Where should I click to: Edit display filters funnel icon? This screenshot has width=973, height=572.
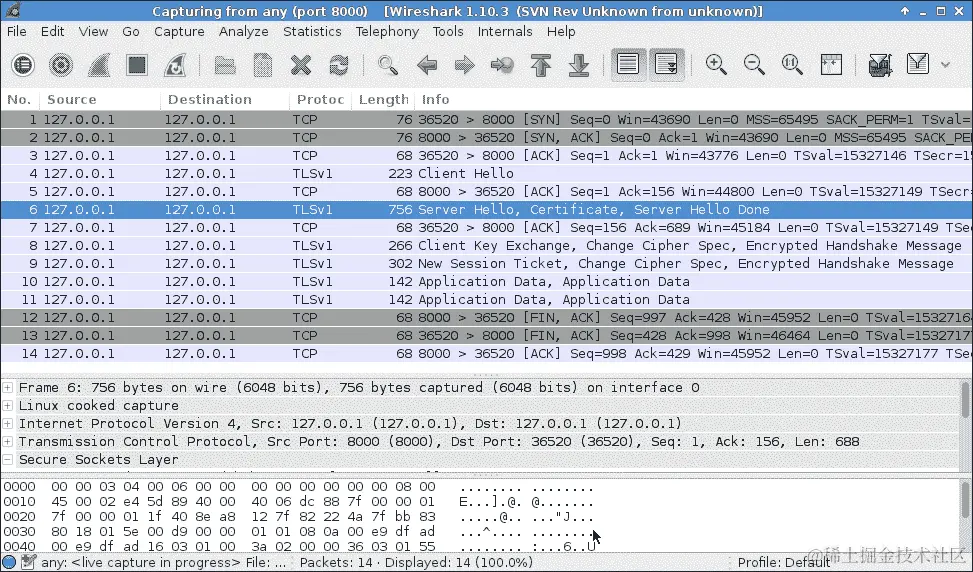[x=918, y=65]
